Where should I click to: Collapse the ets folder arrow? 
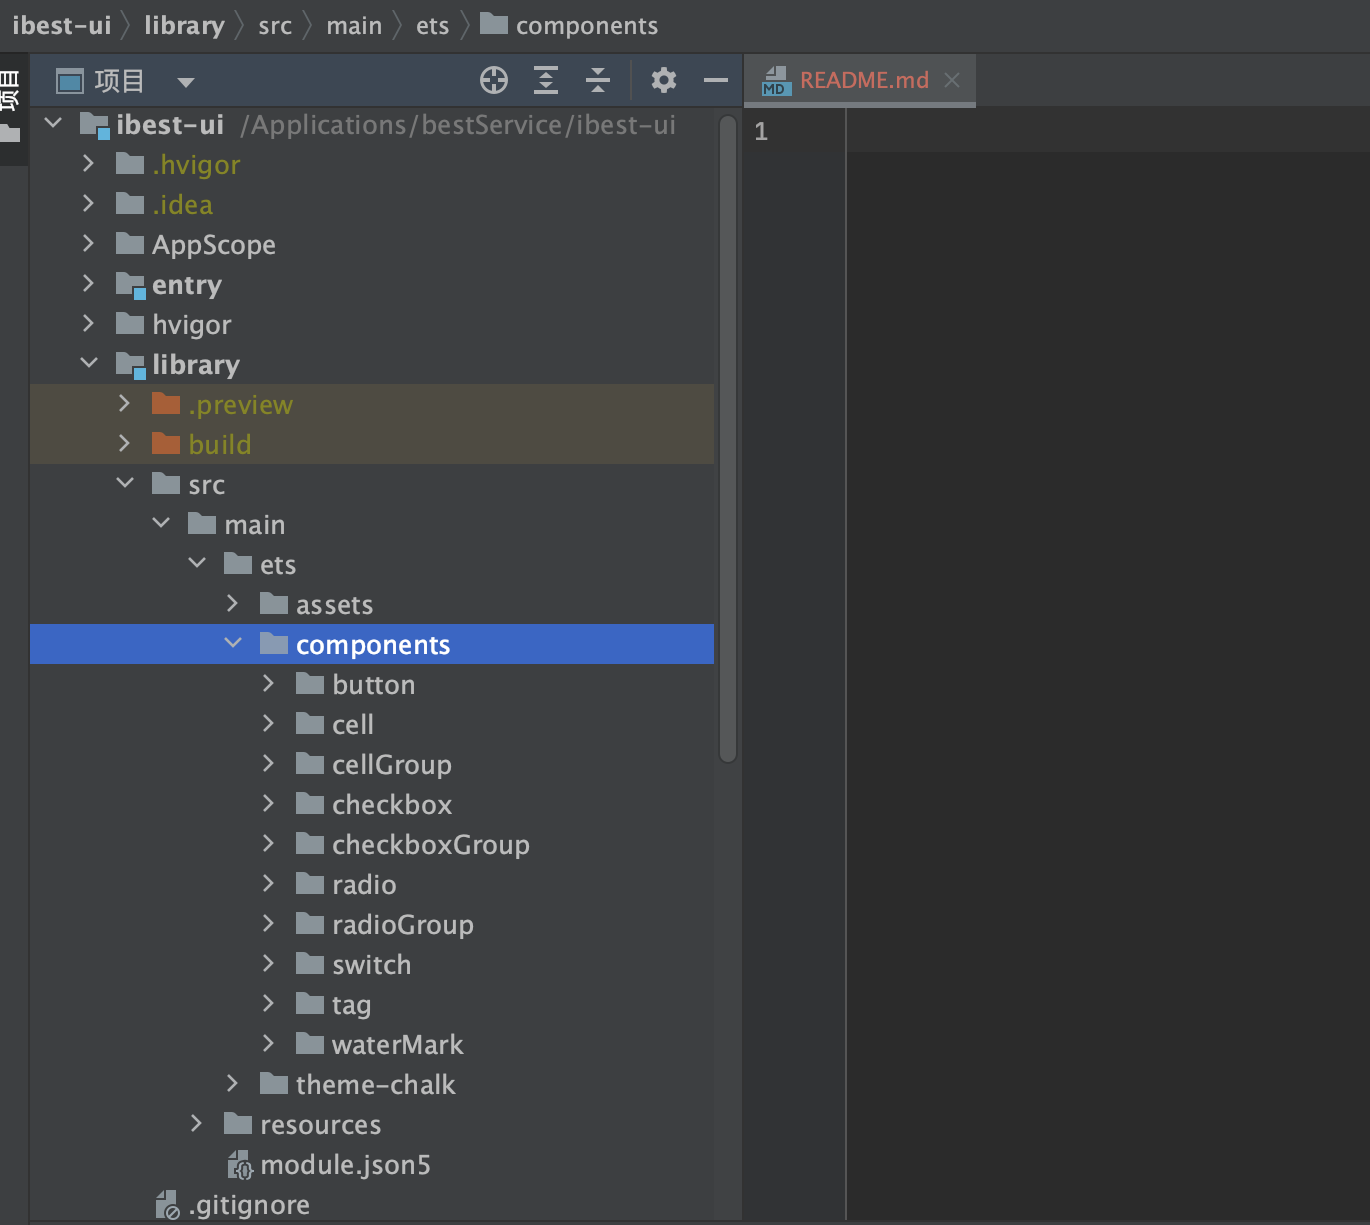click(x=197, y=563)
